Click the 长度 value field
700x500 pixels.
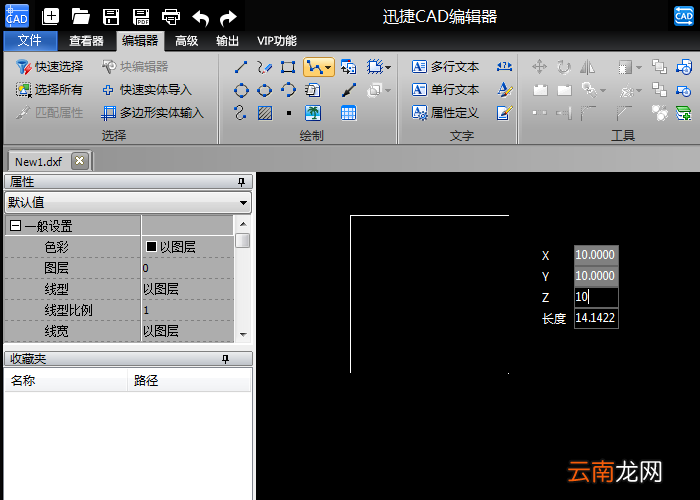596,318
